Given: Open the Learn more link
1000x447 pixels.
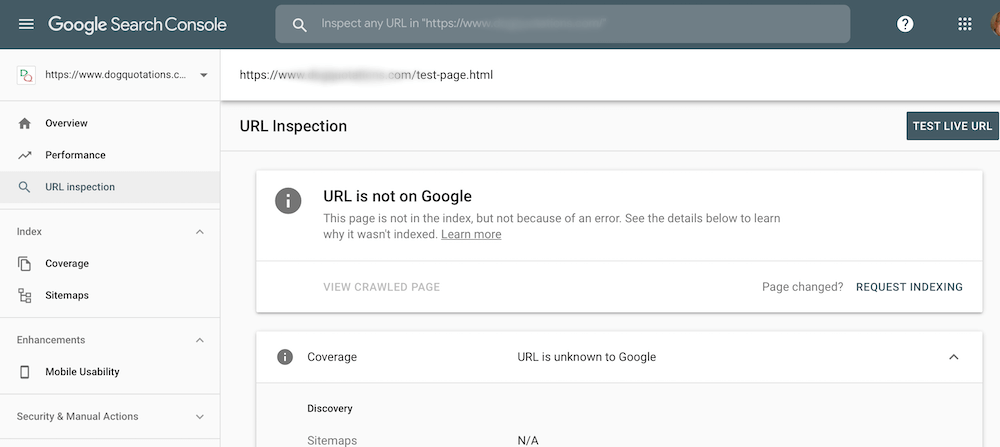Looking at the screenshot, I should click(471, 234).
